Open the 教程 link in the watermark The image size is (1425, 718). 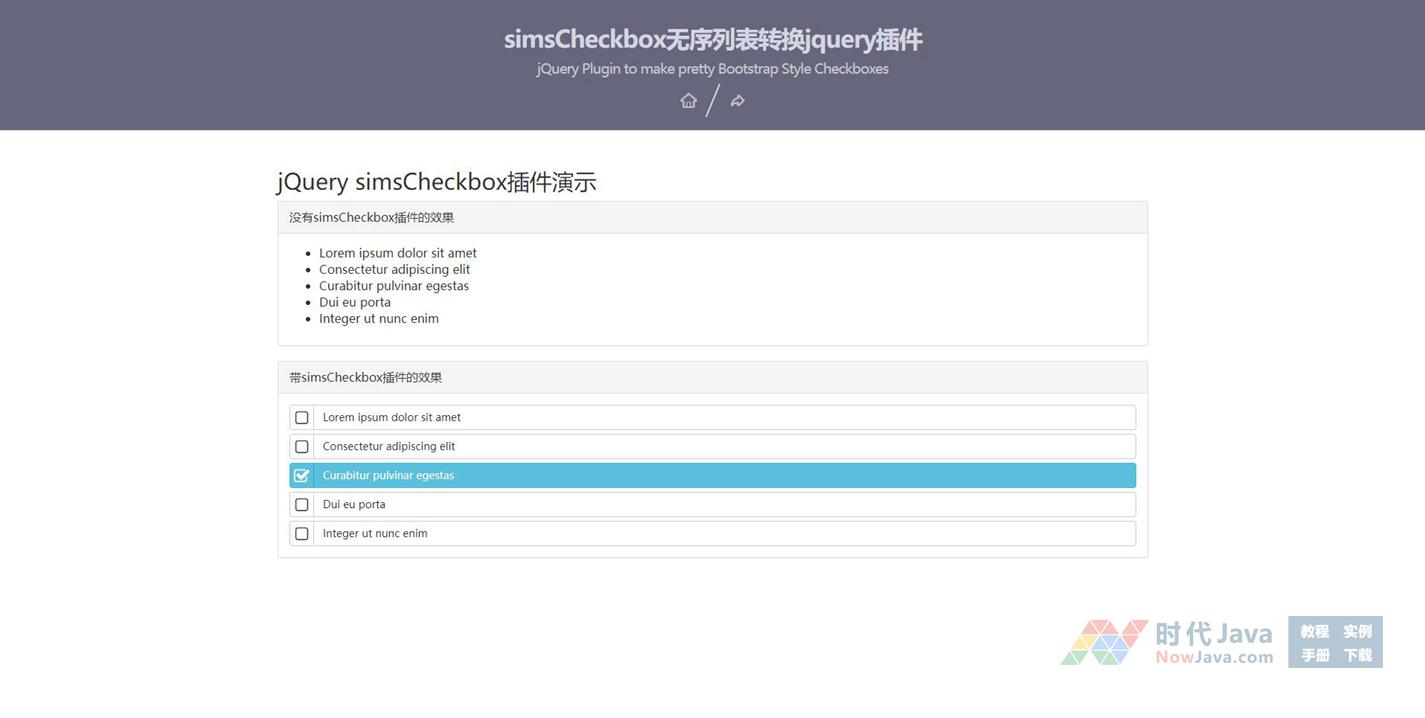pos(1314,631)
